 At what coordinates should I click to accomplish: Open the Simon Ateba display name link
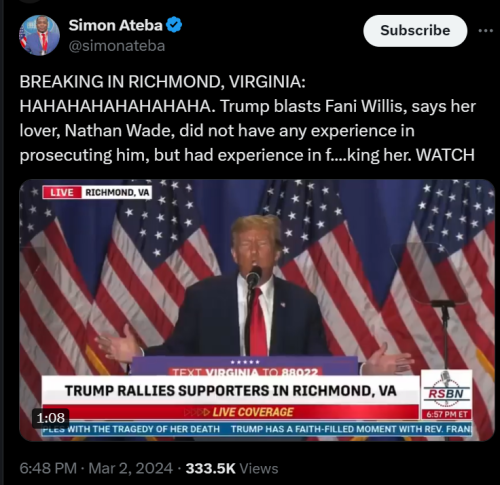(x=115, y=25)
